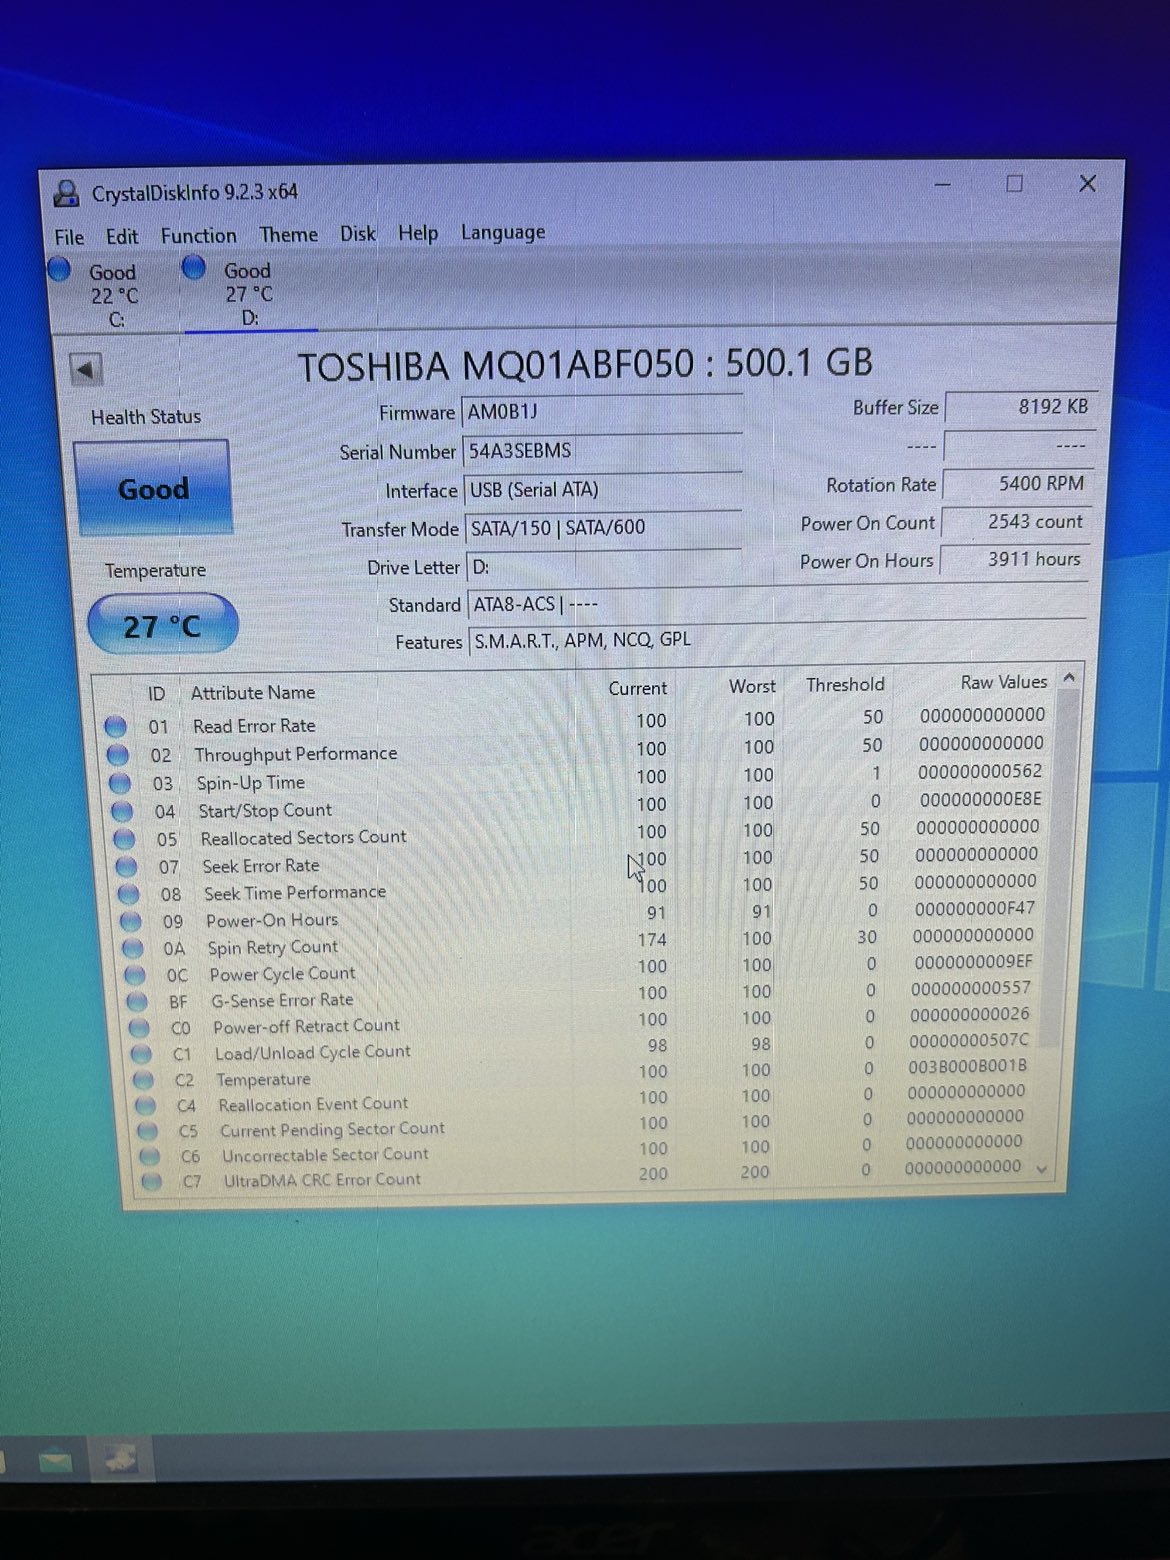Click the status circle for Start/Stop Count
Viewport: 1170px width, 1560px height.
click(x=122, y=811)
